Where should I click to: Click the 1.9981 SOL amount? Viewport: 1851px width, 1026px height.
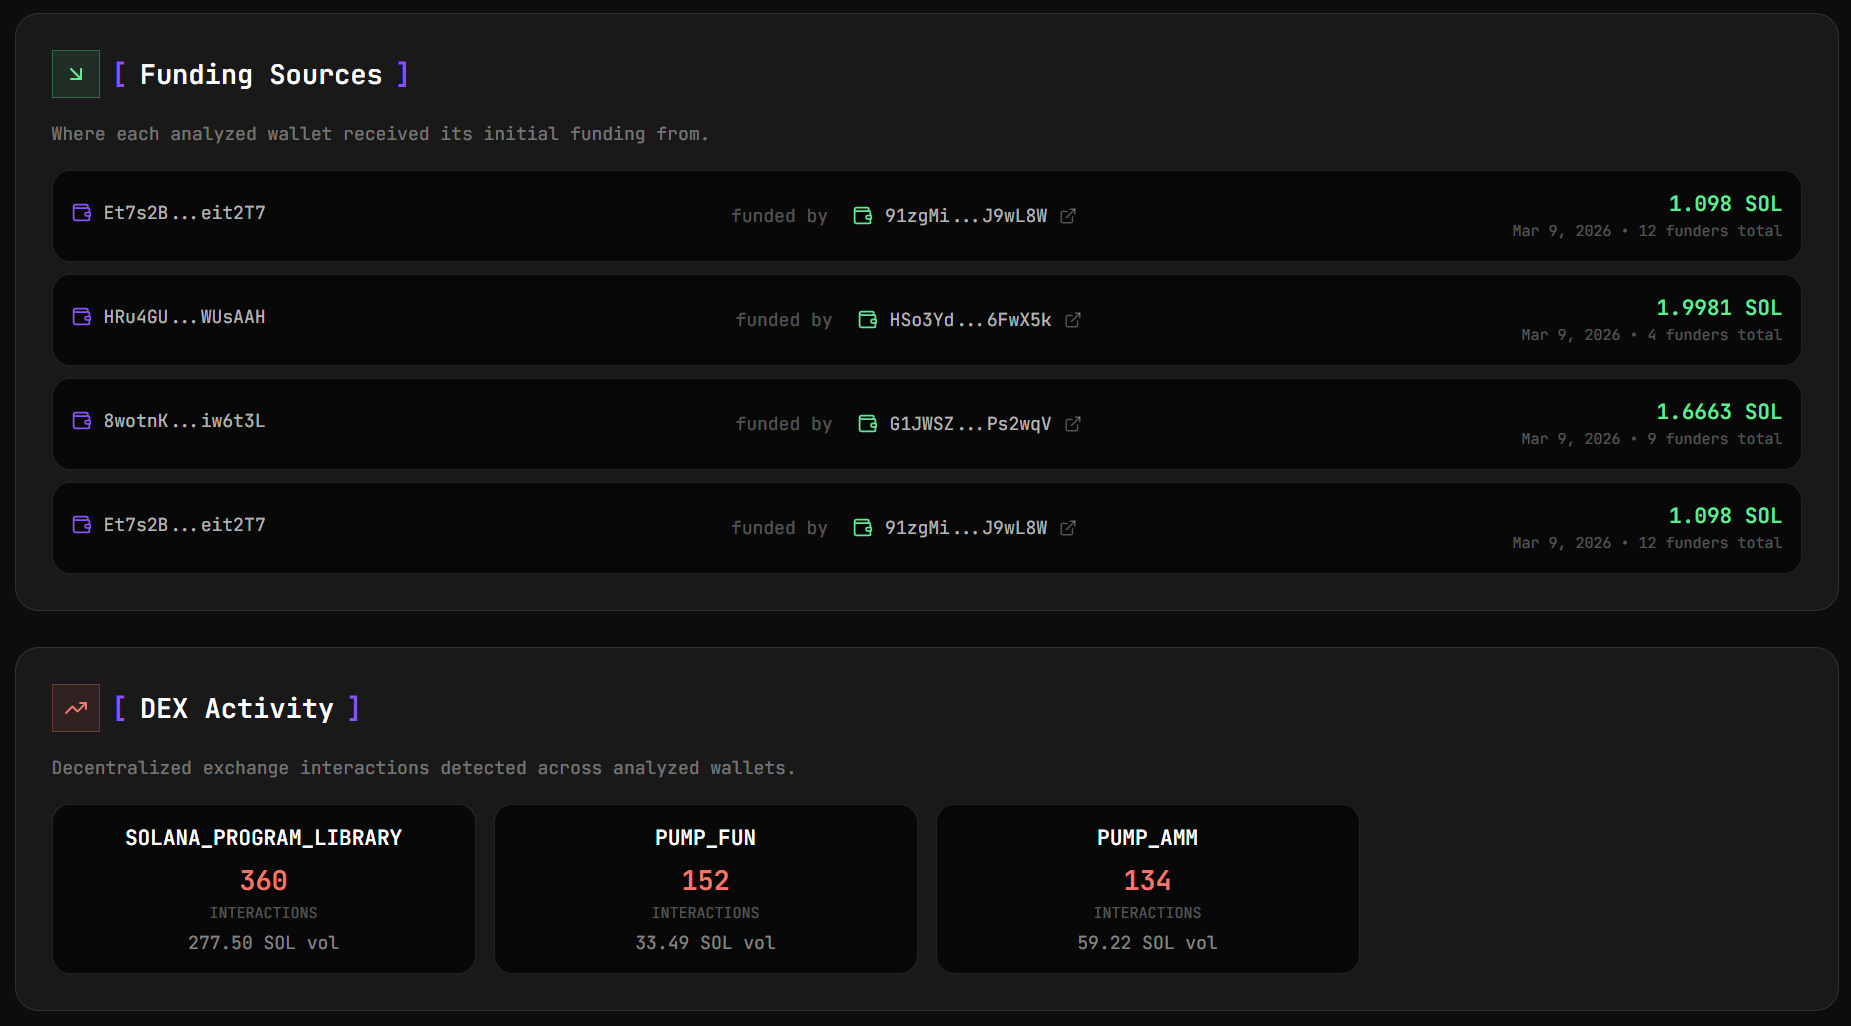tap(1717, 307)
